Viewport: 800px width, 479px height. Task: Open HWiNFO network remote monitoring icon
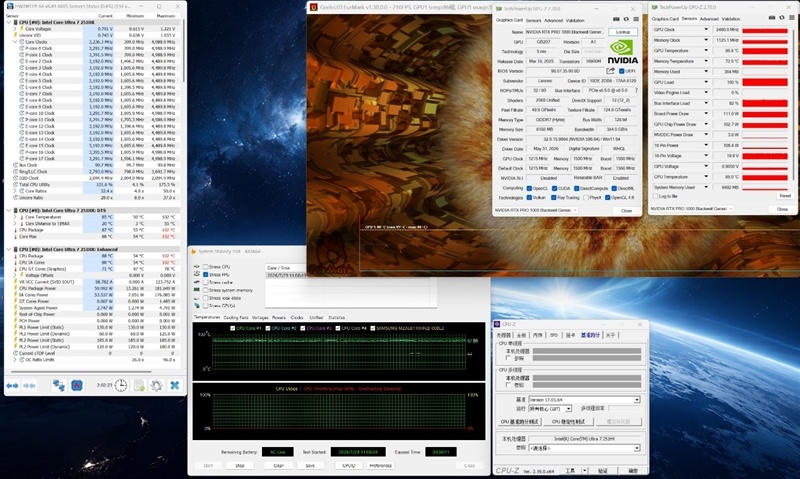[59, 386]
